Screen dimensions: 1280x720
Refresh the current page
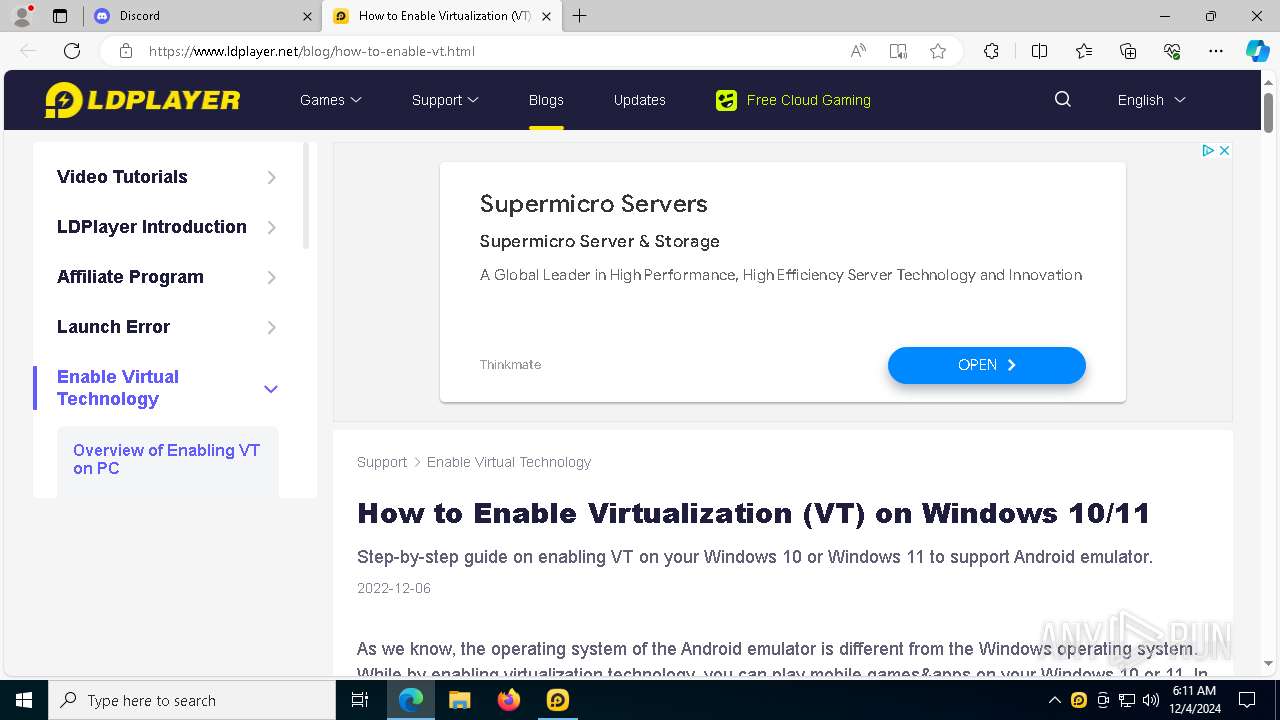pyautogui.click(x=72, y=51)
